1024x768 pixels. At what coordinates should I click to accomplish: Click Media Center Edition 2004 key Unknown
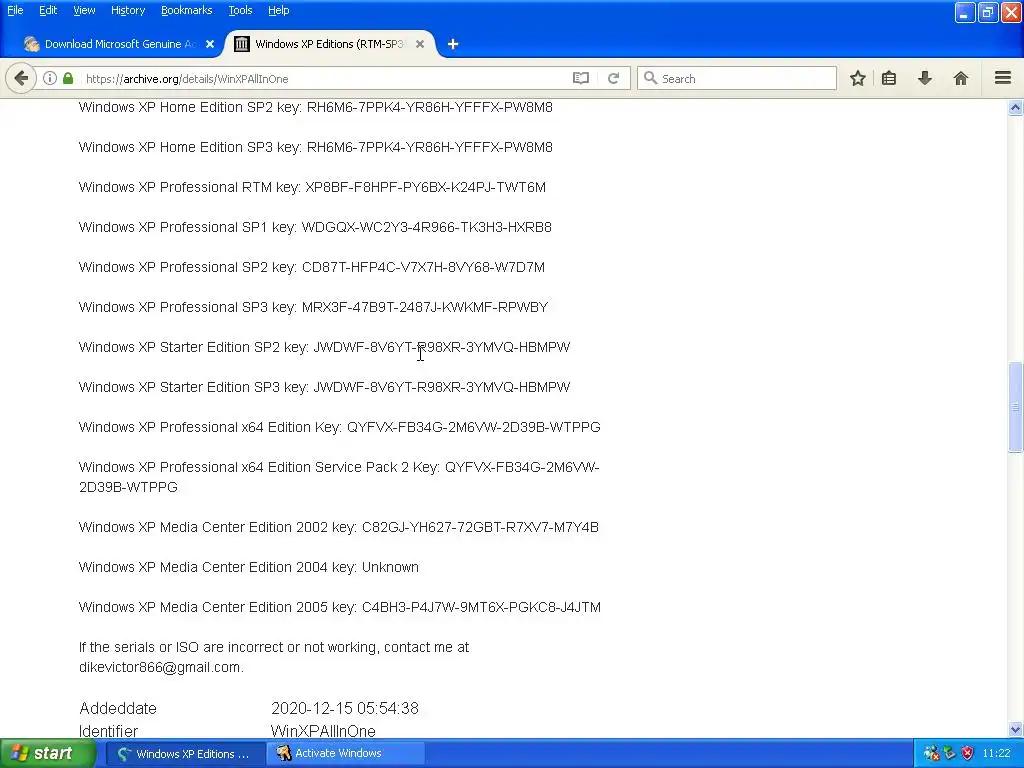249,567
